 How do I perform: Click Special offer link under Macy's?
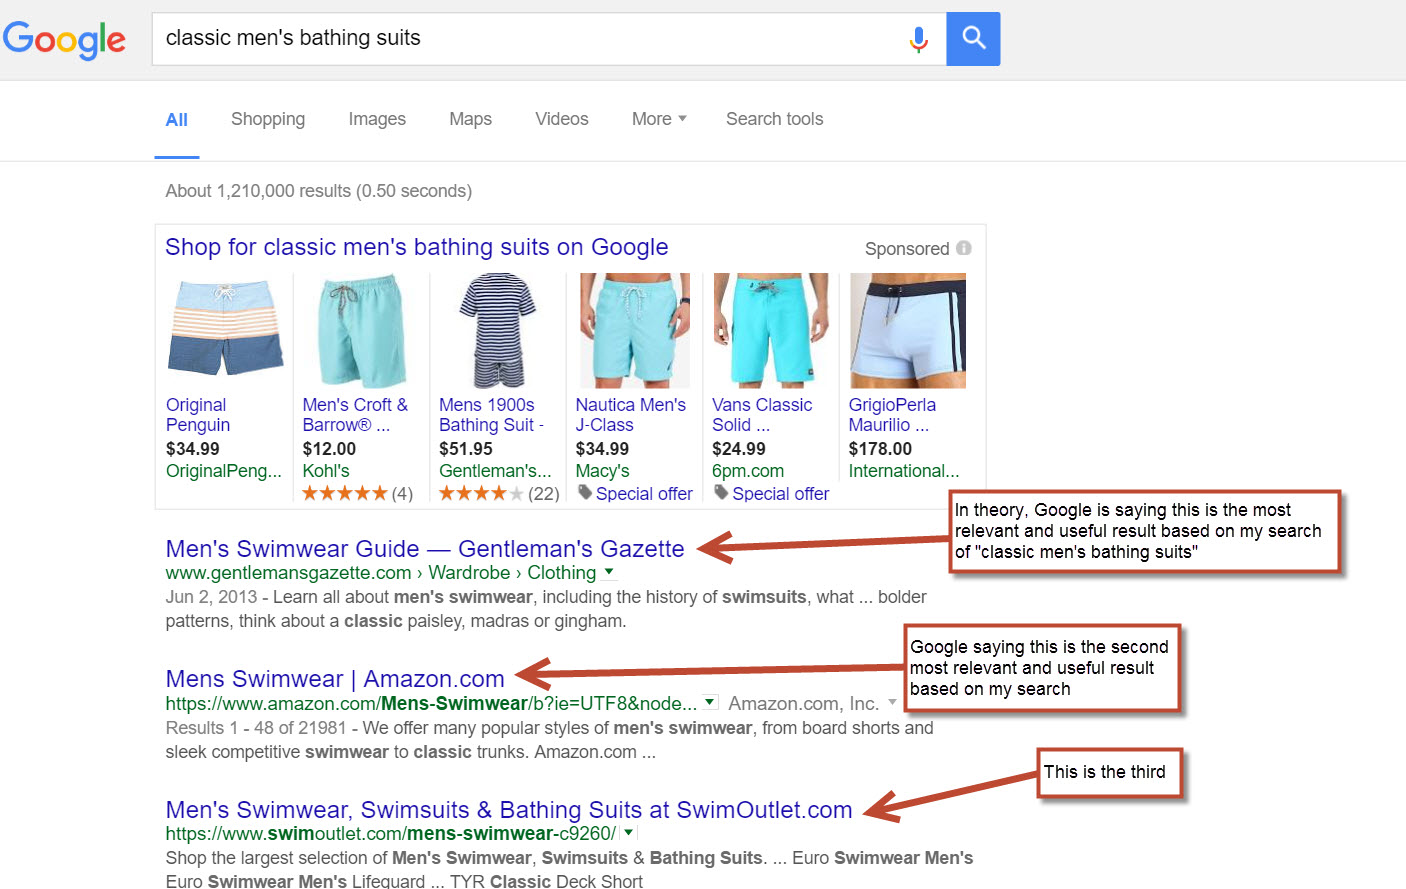tap(644, 494)
